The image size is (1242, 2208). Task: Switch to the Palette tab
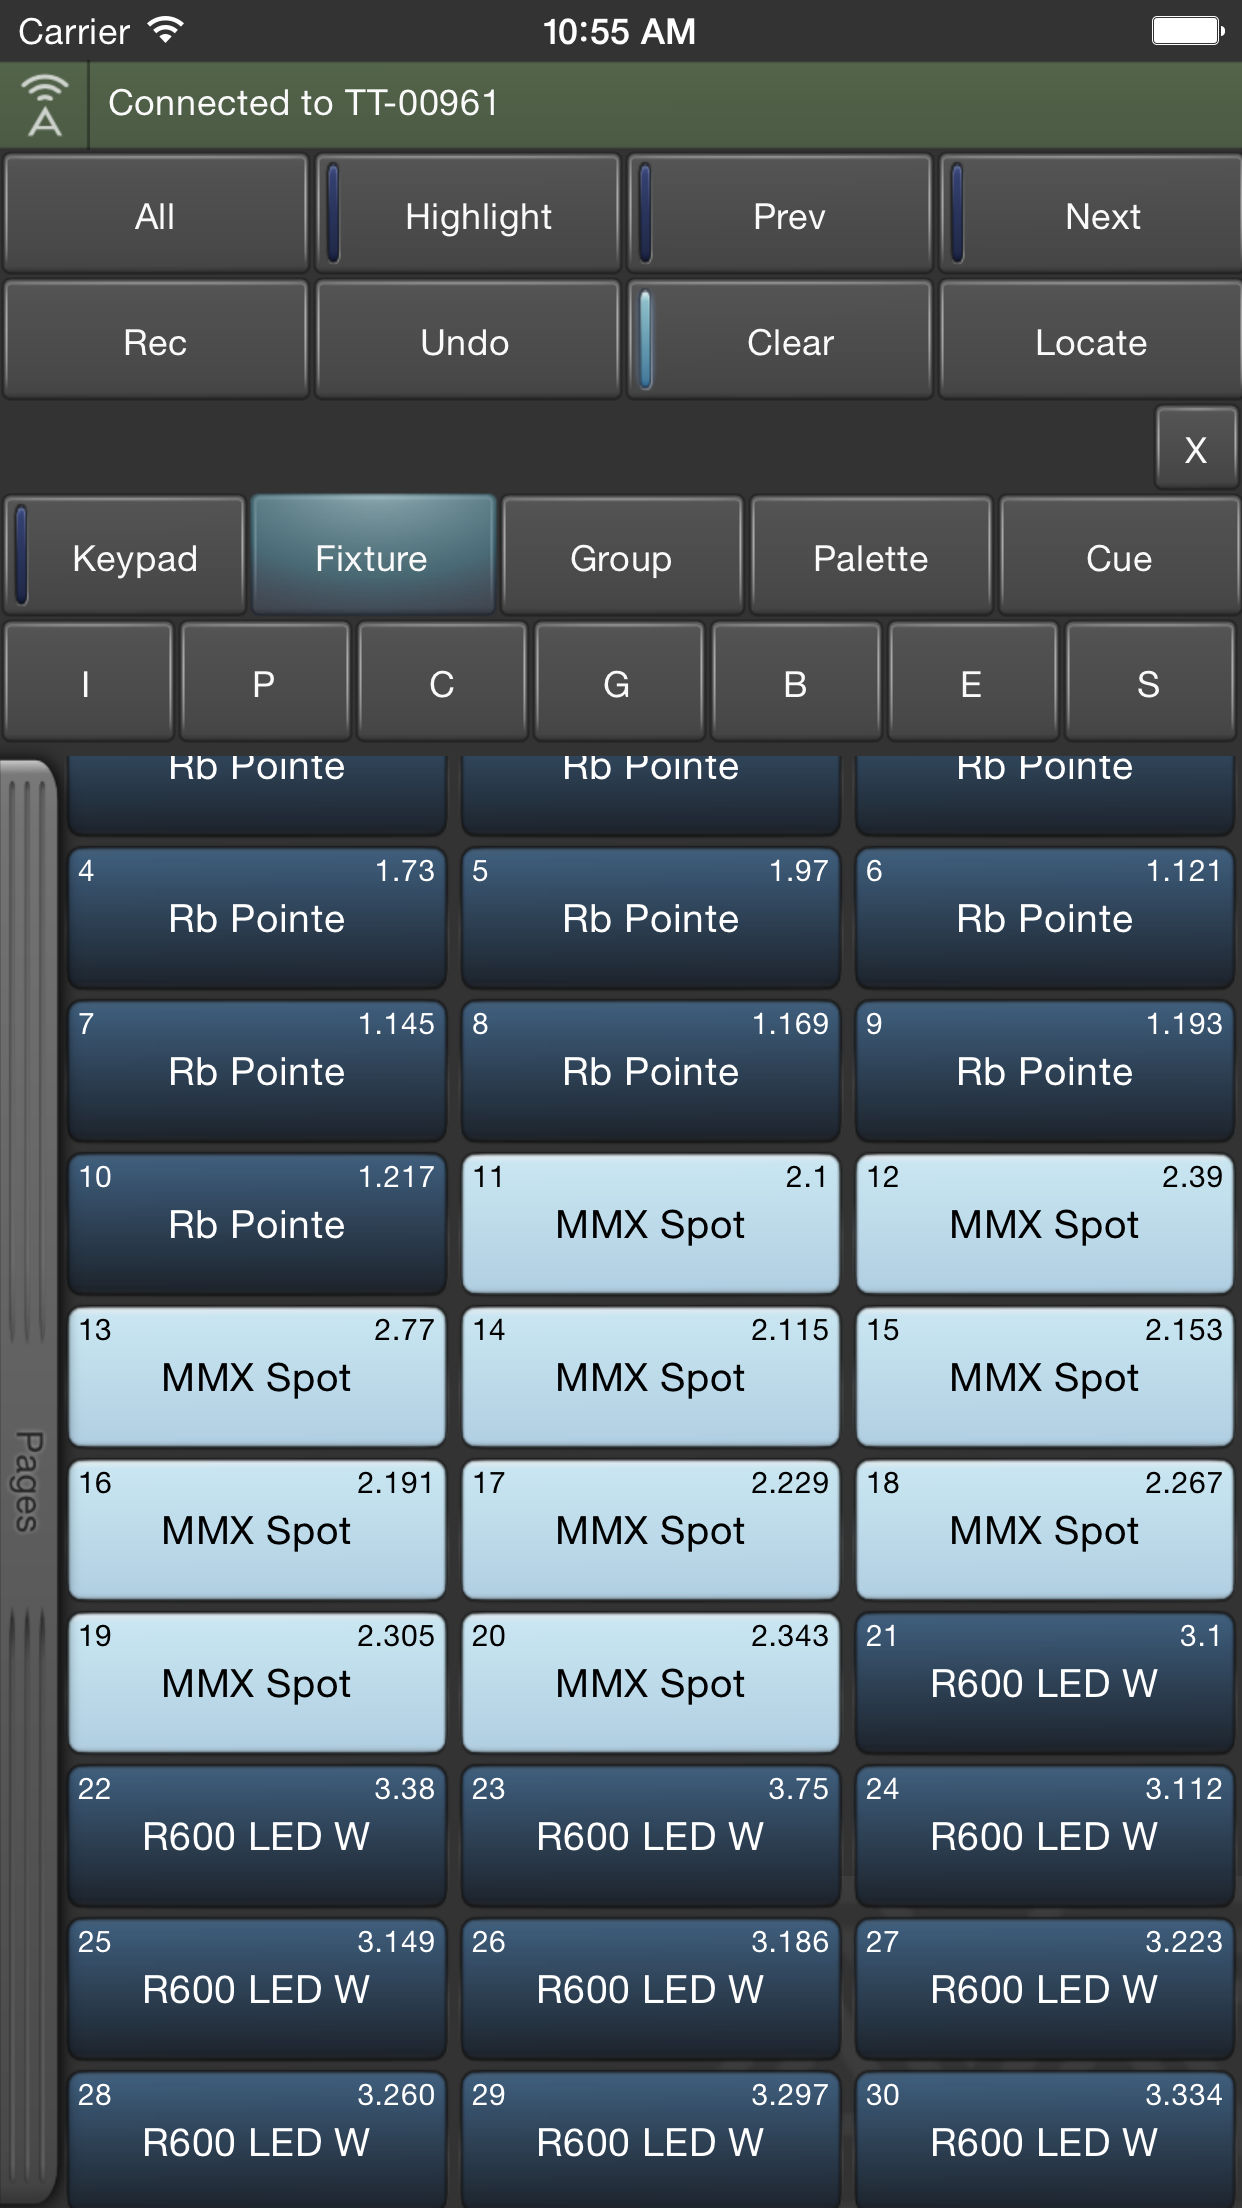[870, 556]
